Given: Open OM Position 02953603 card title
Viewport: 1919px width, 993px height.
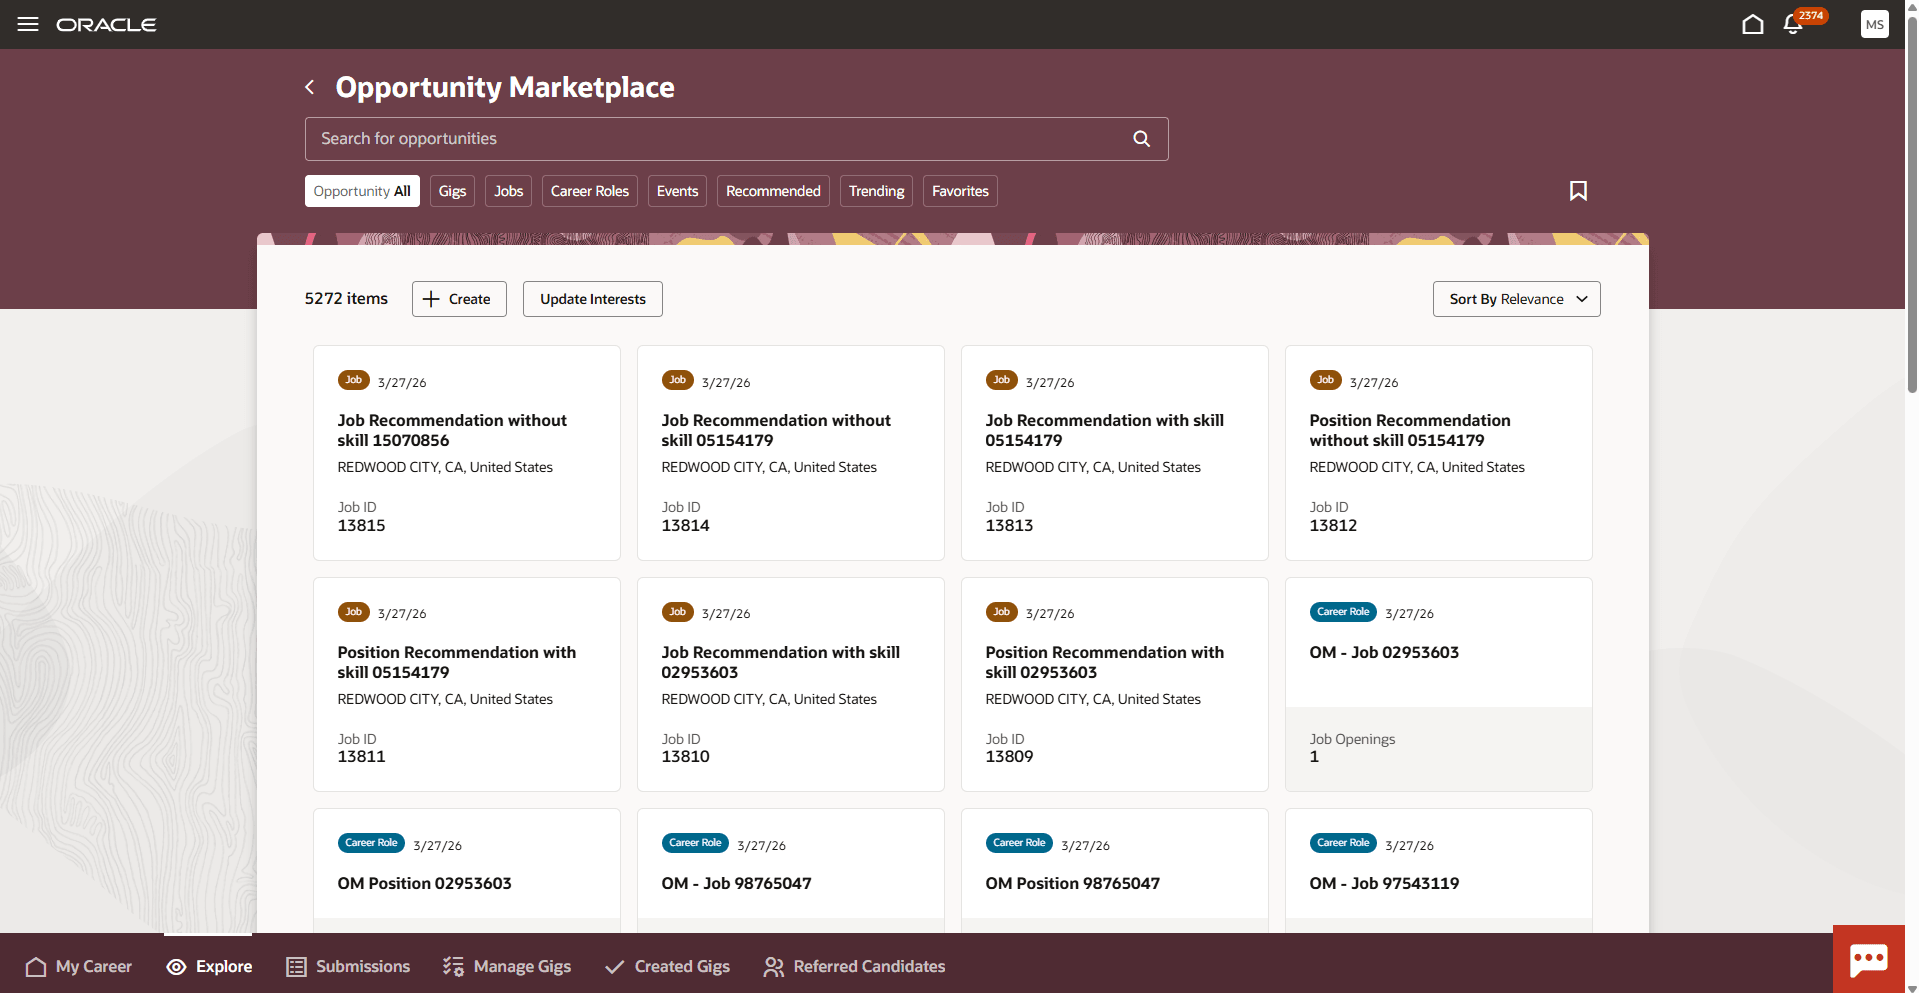Looking at the screenshot, I should tap(424, 883).
